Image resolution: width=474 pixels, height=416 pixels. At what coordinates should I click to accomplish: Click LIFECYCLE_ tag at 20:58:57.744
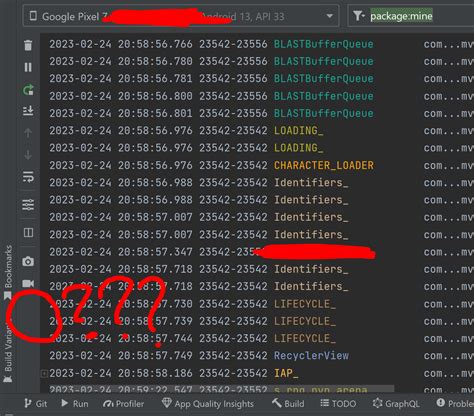pos(305,339)
